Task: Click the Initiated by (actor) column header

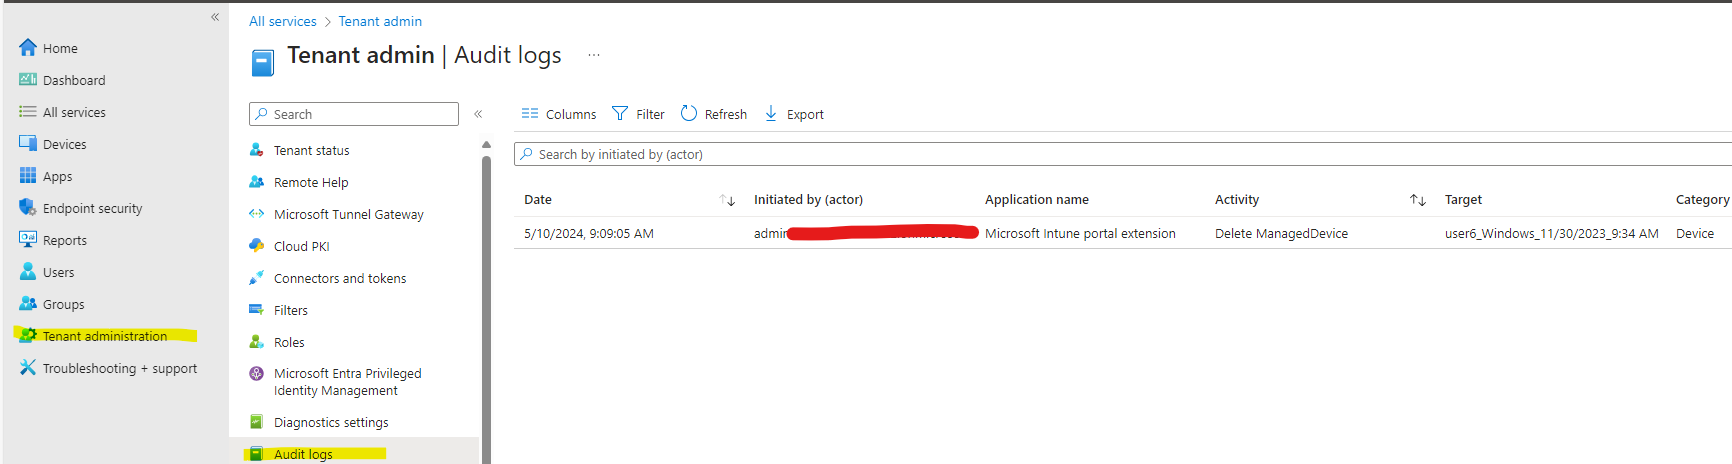Action: (x=808, y=200)
